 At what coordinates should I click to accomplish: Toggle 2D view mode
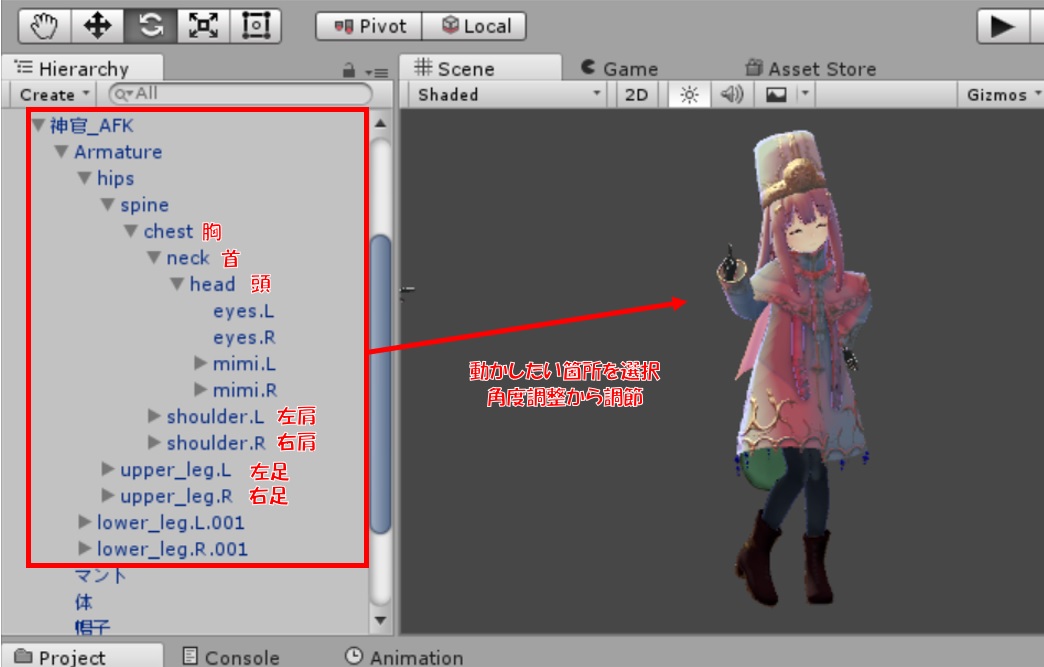click(636, 95)
